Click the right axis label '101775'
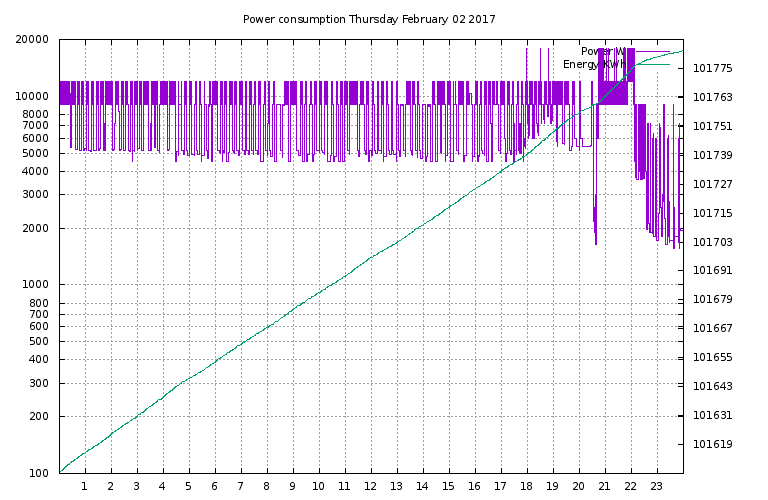768x500 pixels. [713, 68]
